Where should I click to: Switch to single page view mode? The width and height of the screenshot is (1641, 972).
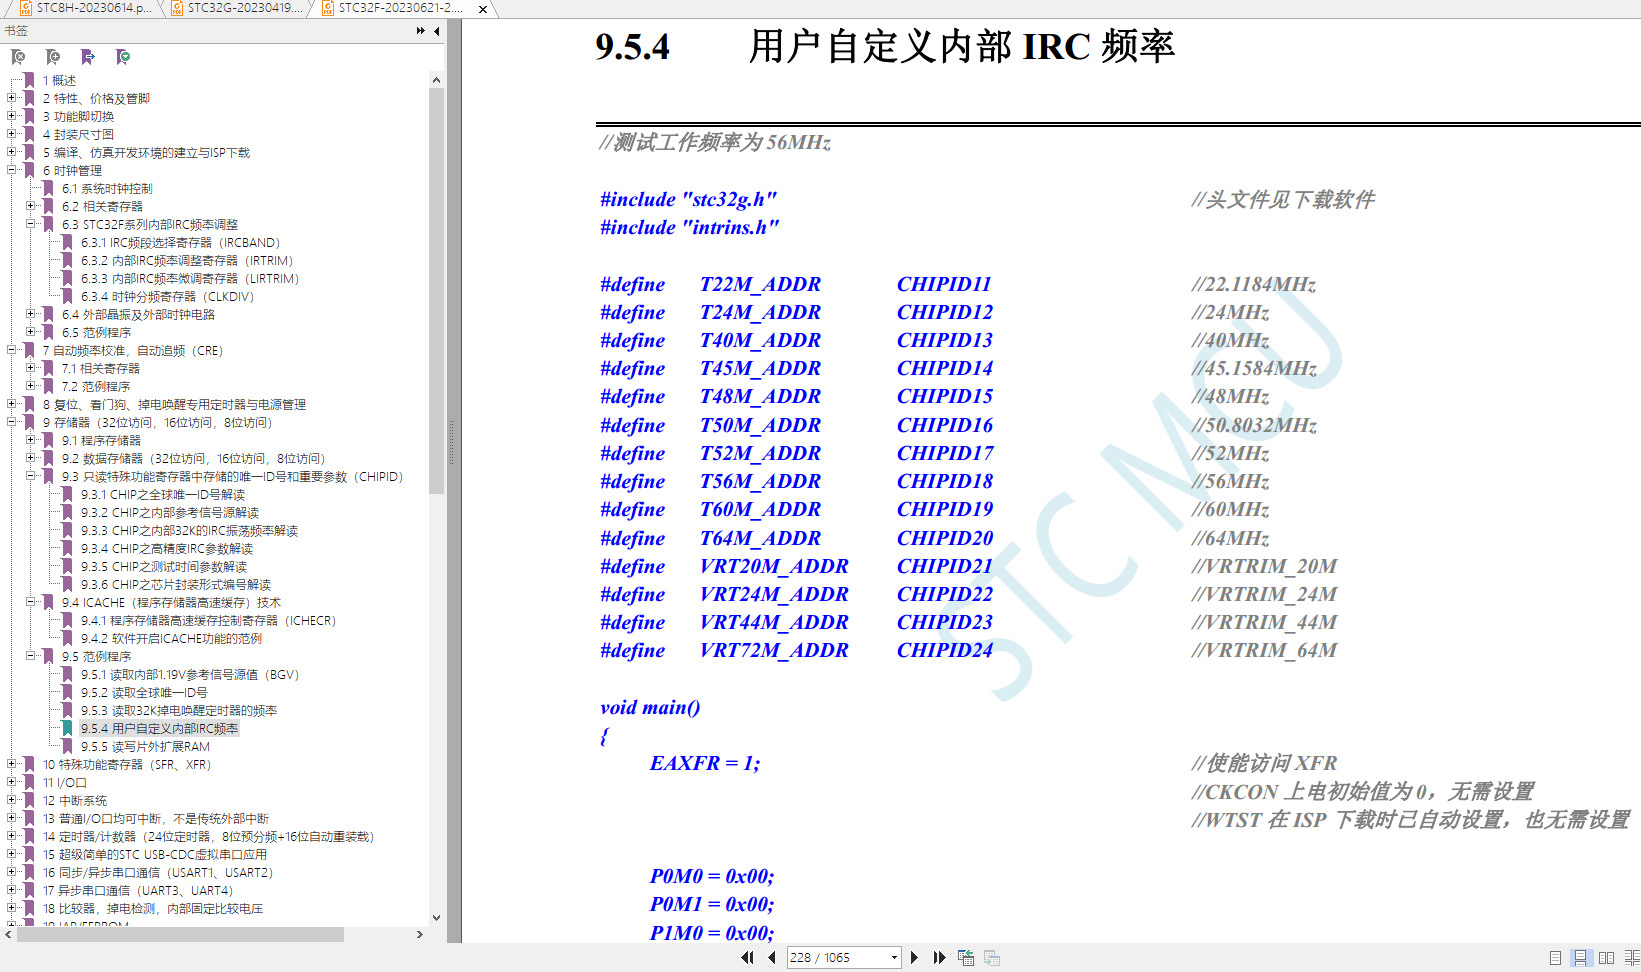pos(1555,957)
